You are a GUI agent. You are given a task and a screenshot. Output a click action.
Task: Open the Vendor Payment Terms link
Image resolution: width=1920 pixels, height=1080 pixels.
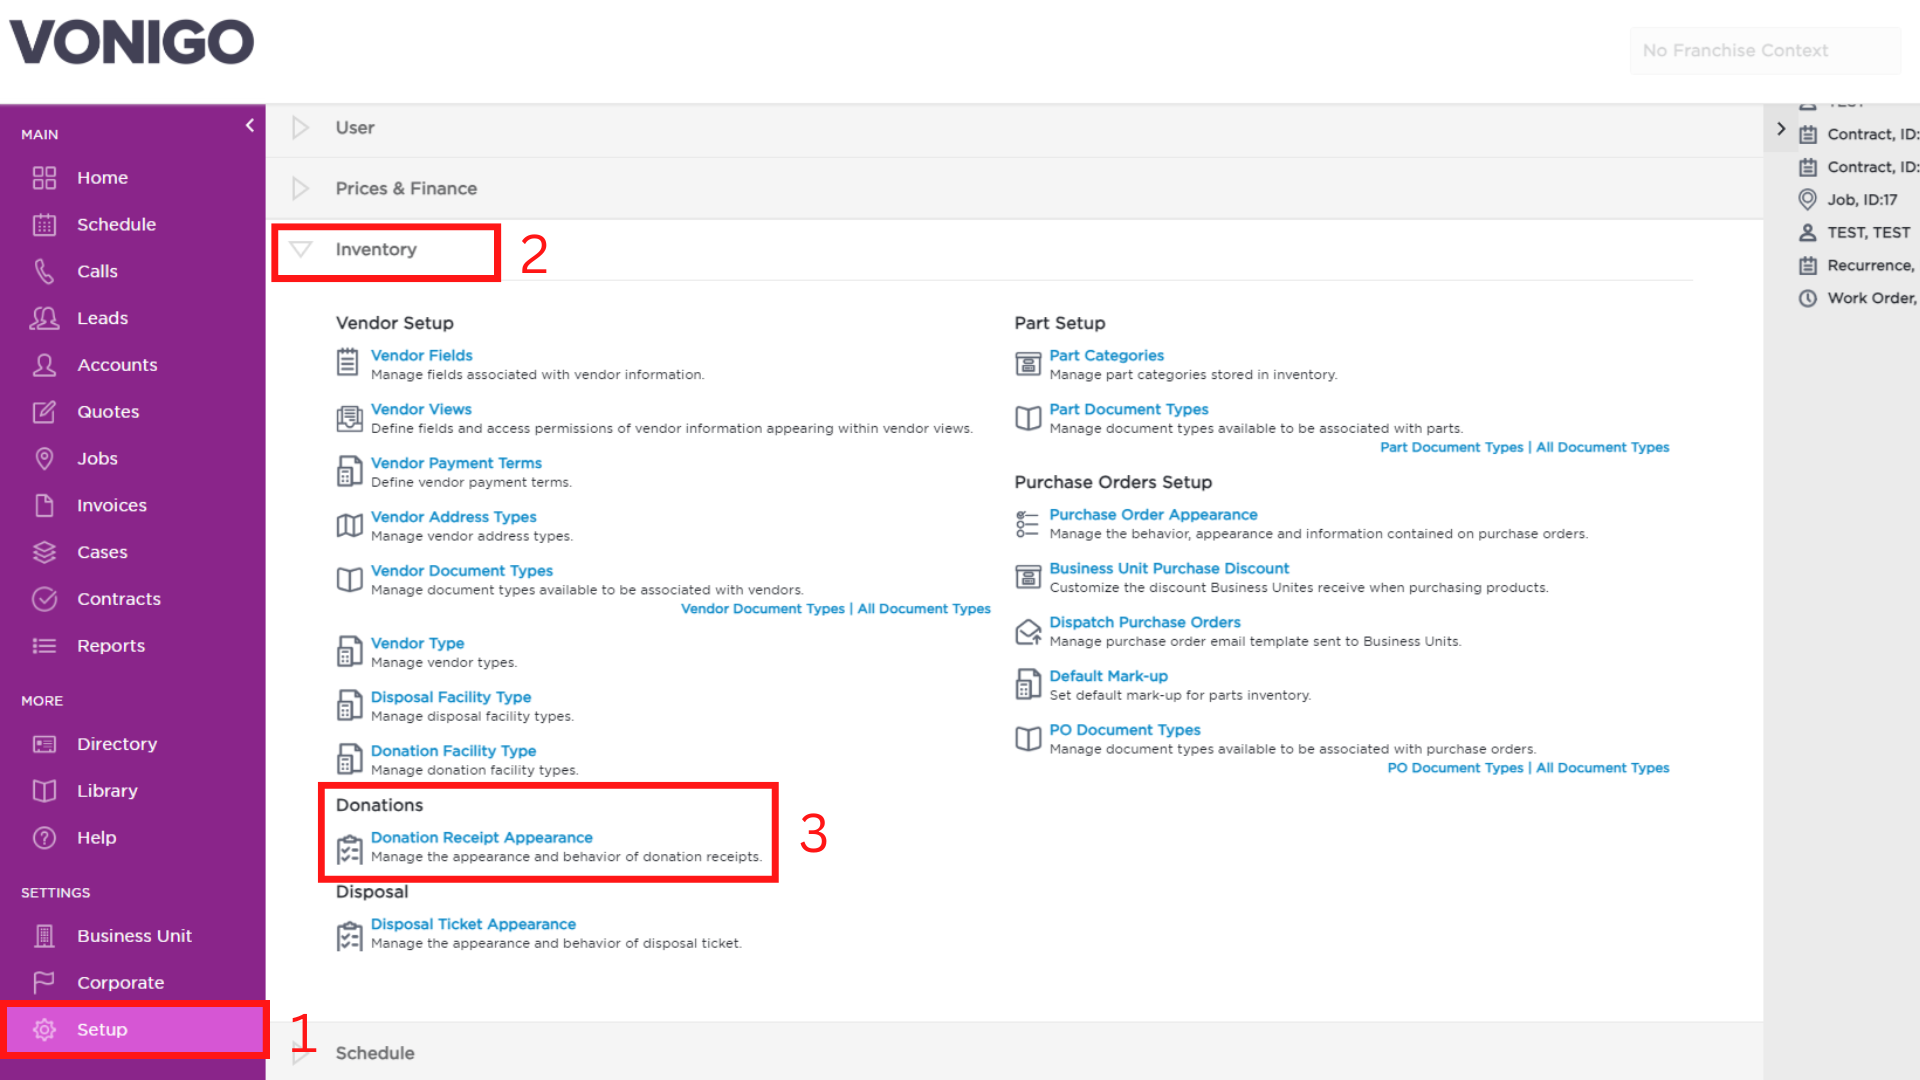pyautogui.click(x=456, y=463)
